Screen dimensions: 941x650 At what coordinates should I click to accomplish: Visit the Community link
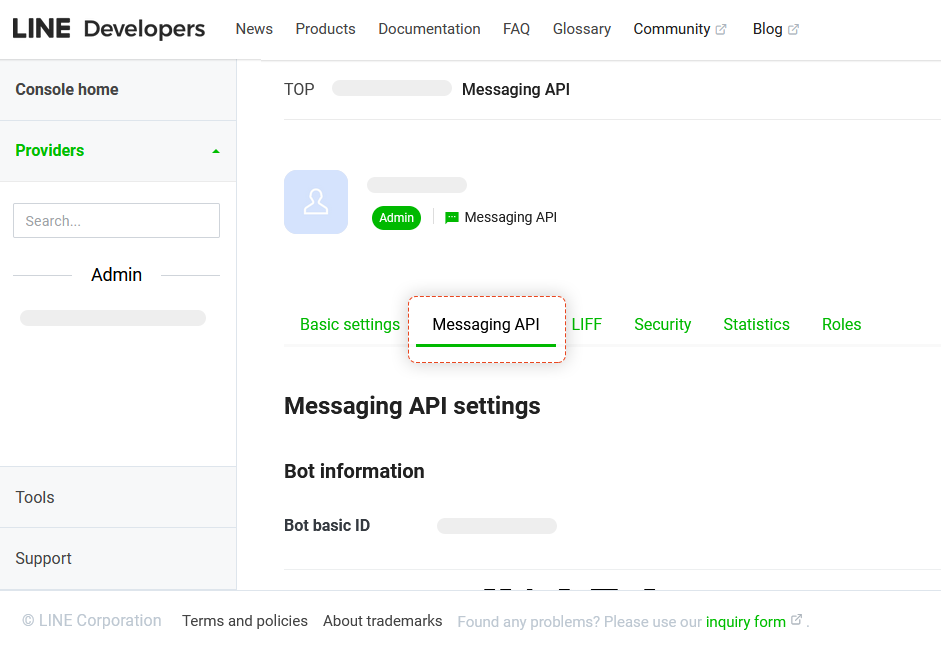(x=672, y=29)
